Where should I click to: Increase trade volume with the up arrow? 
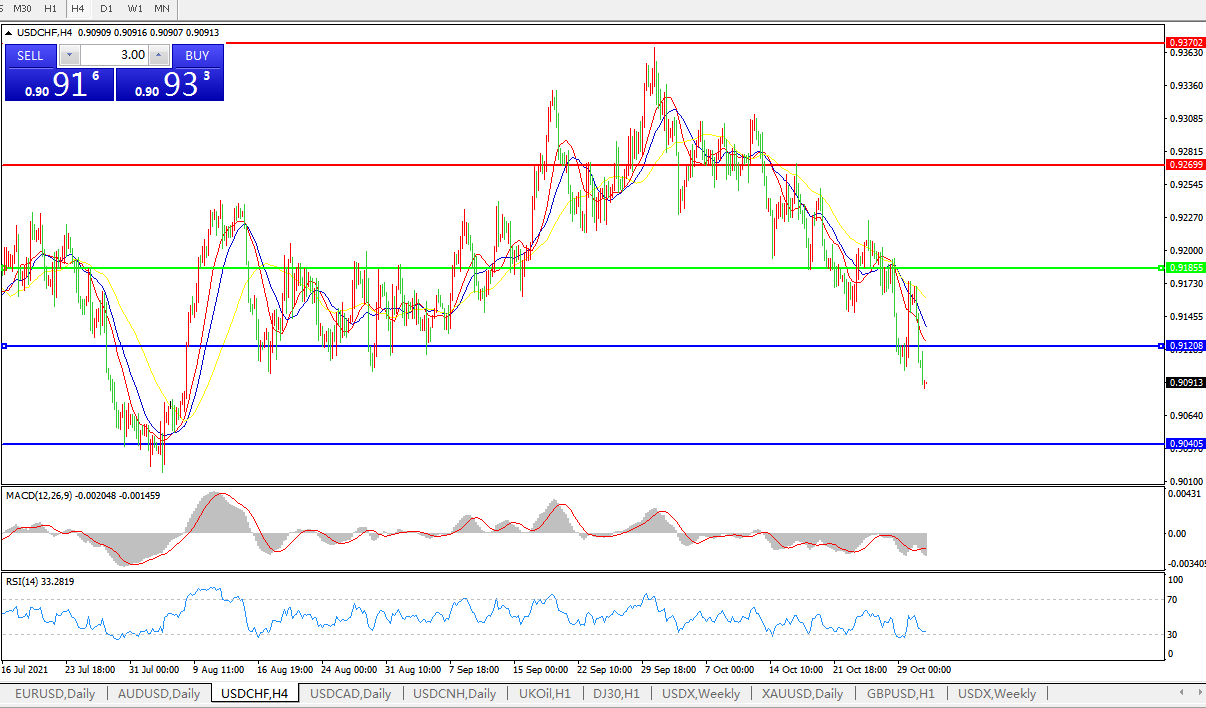158,56
